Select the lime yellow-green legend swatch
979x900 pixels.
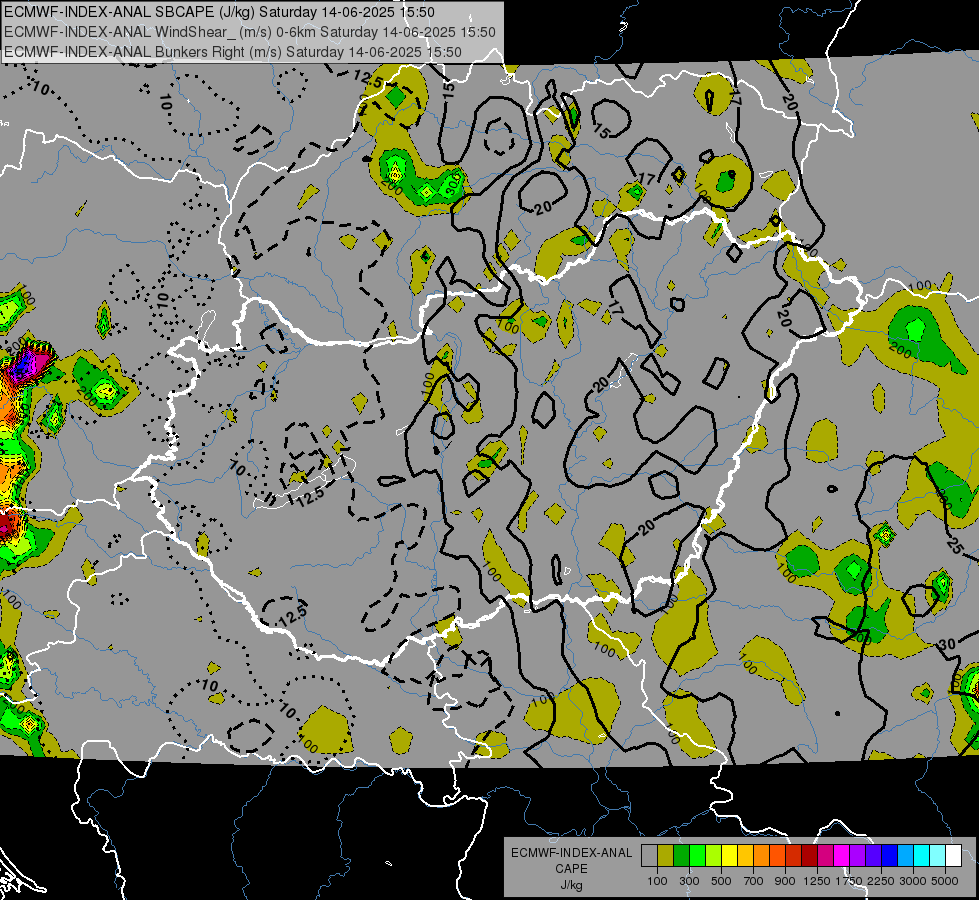[714, 855]
